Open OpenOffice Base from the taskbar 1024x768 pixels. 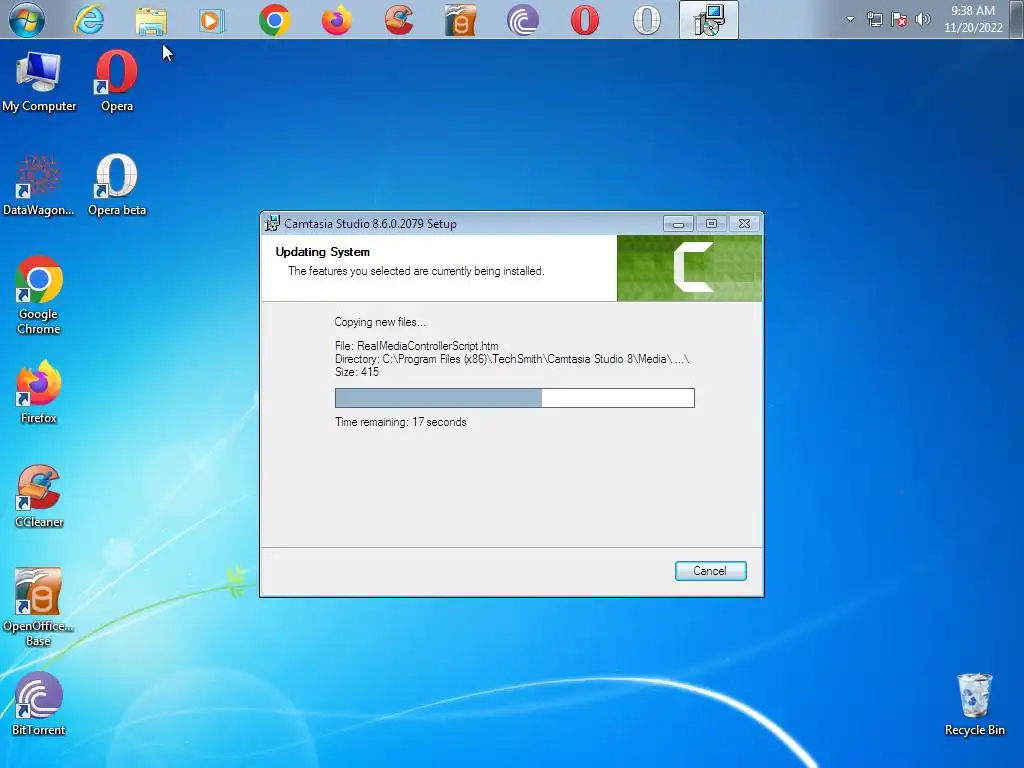pyautogui.click(x=460, y=20)
